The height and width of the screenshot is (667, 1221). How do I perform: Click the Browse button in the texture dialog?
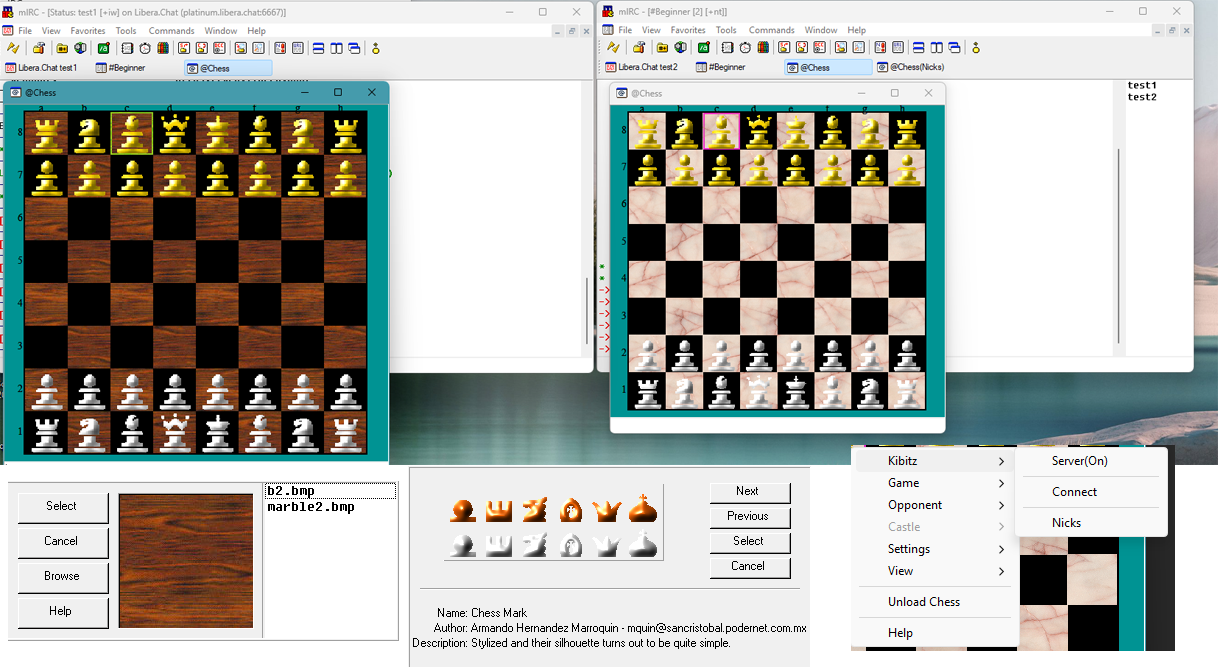[62, 576]
